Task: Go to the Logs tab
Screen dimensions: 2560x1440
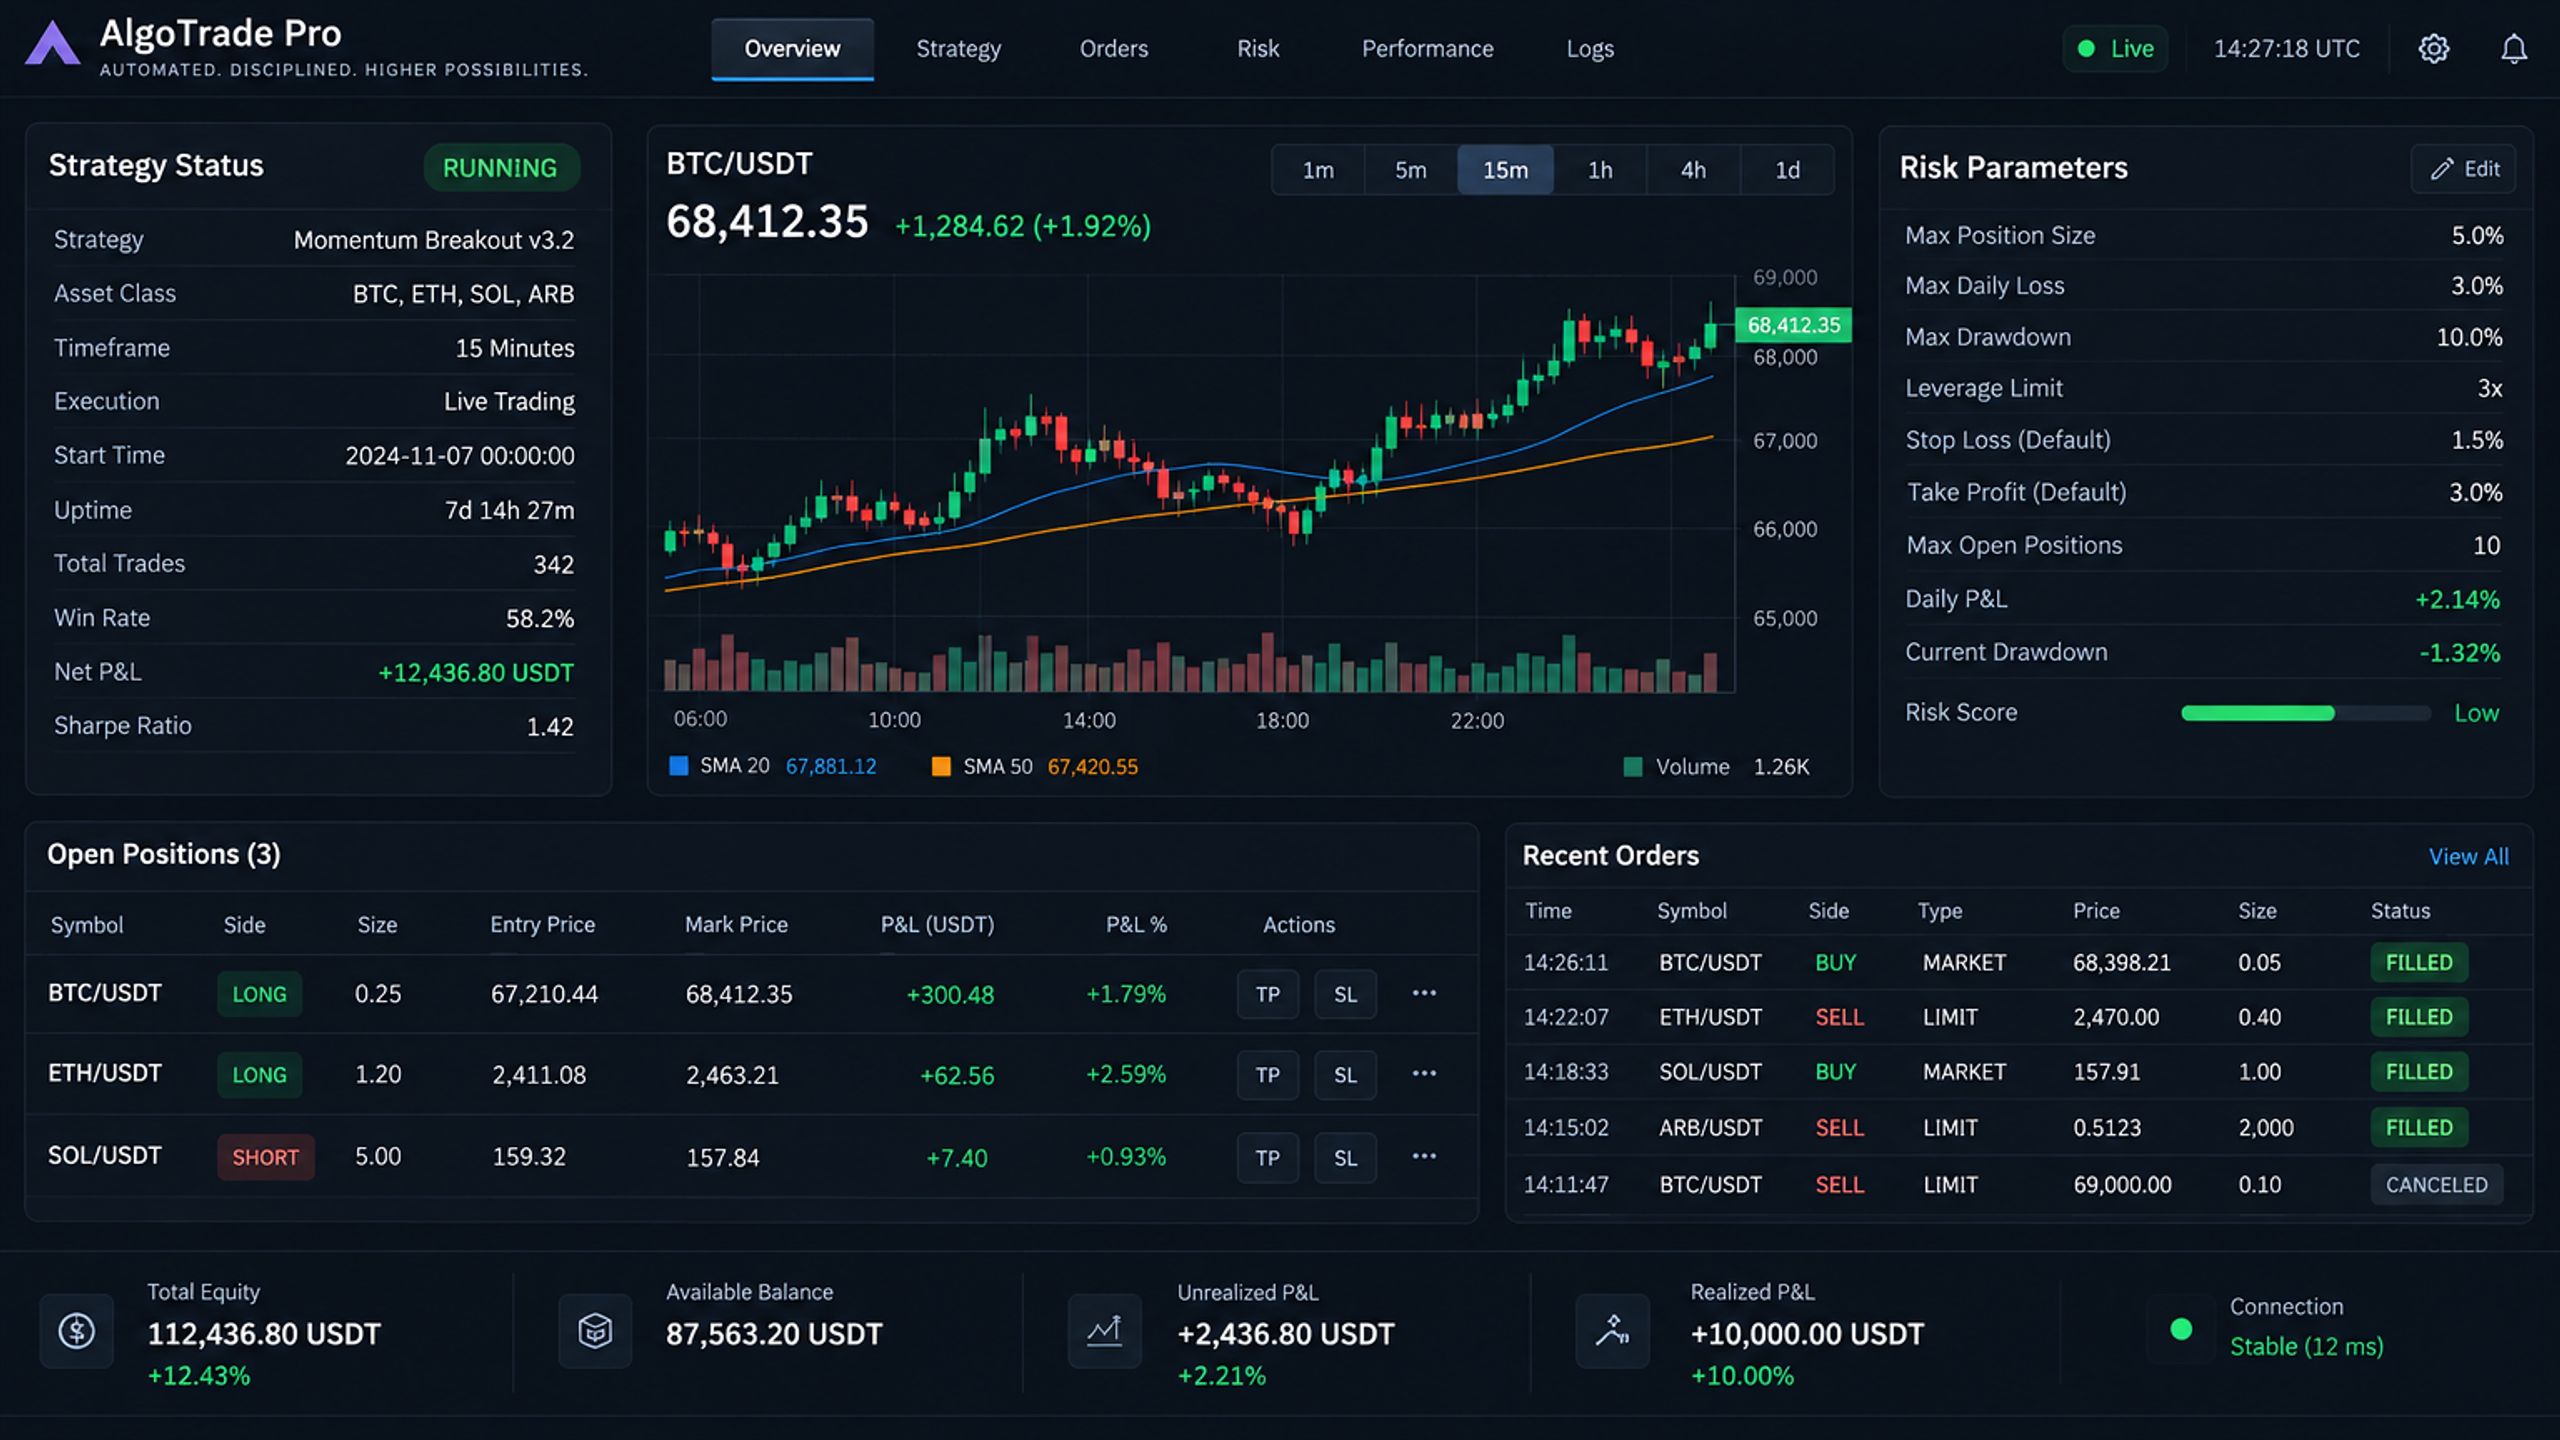Action: coord(1589,49)
